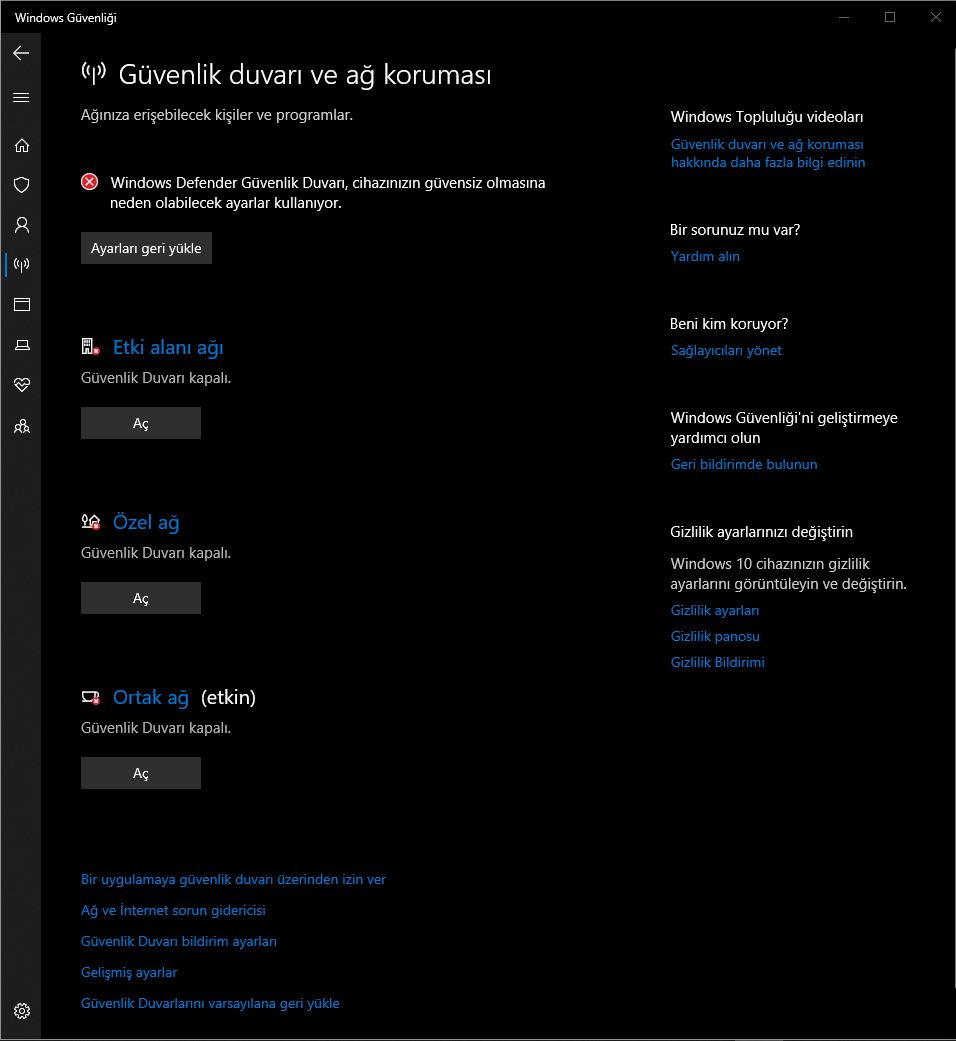Image resolution: width=956 pixels, height=1041 pixels.
Task: Open Gizlilik ayarları link
Action: tap(715, 610)
